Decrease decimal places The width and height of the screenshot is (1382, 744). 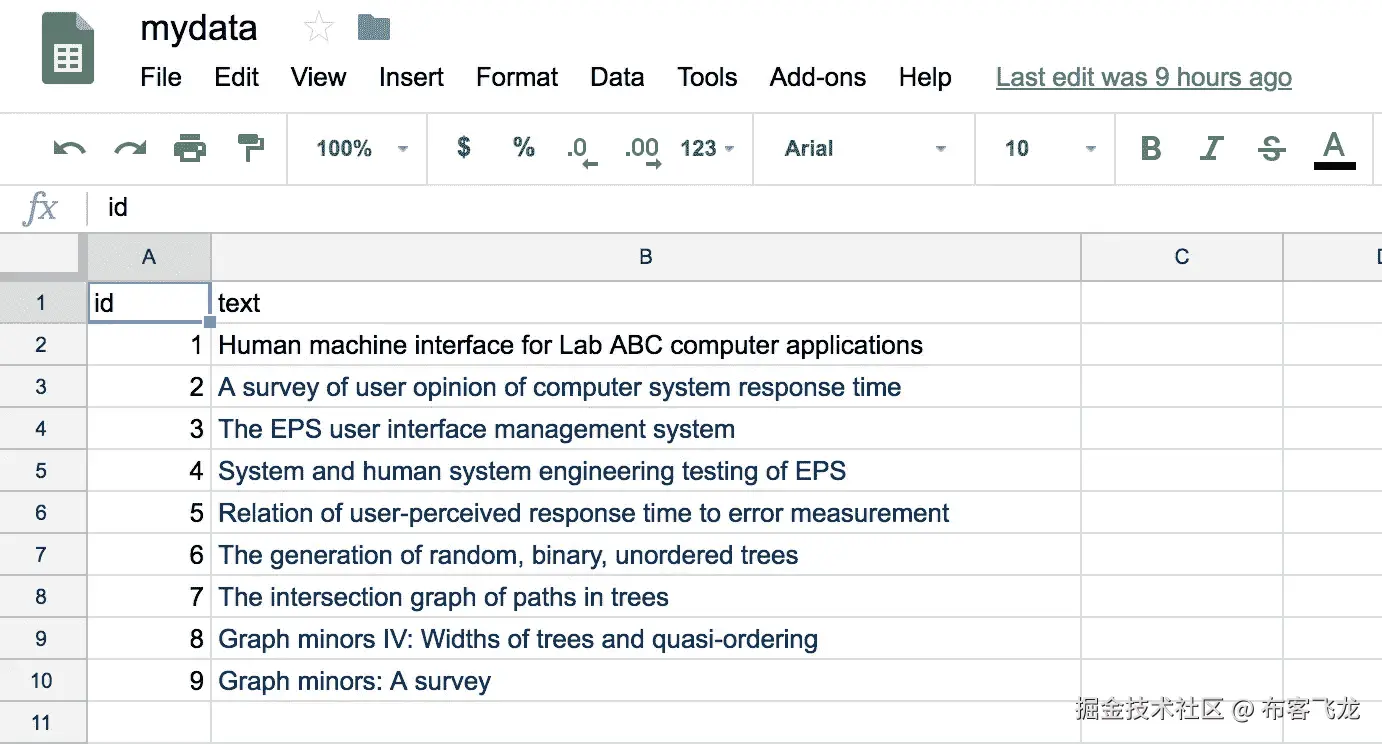pyautogui.click(x=581, y=150)
